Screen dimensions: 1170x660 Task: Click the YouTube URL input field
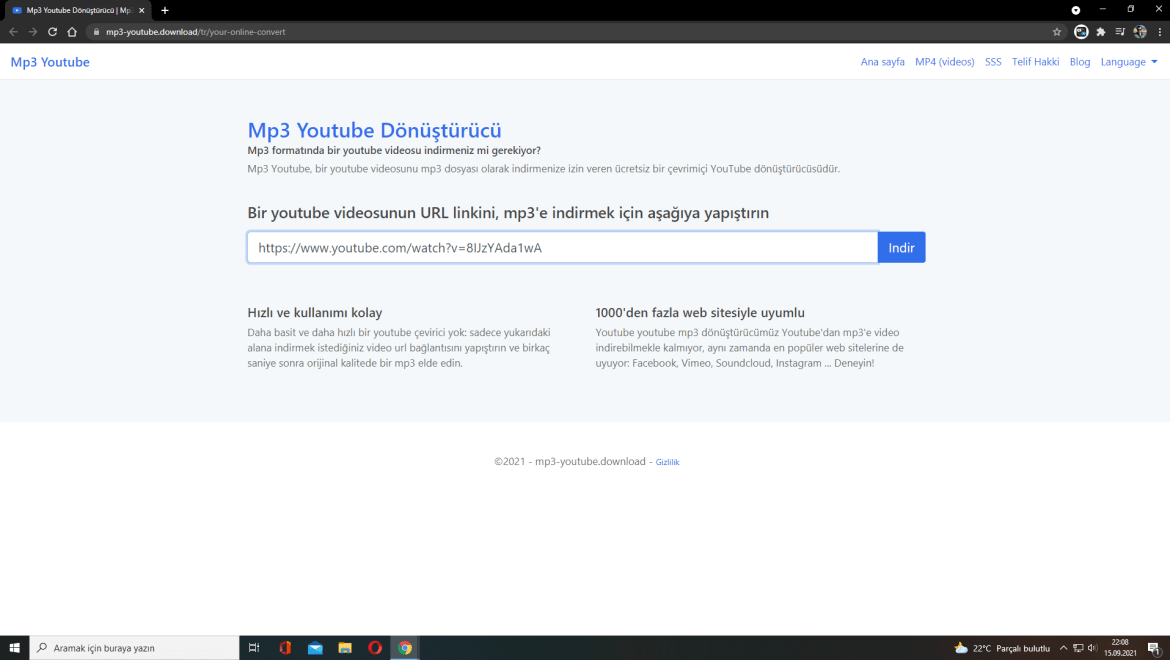click(x=560, y=246)
